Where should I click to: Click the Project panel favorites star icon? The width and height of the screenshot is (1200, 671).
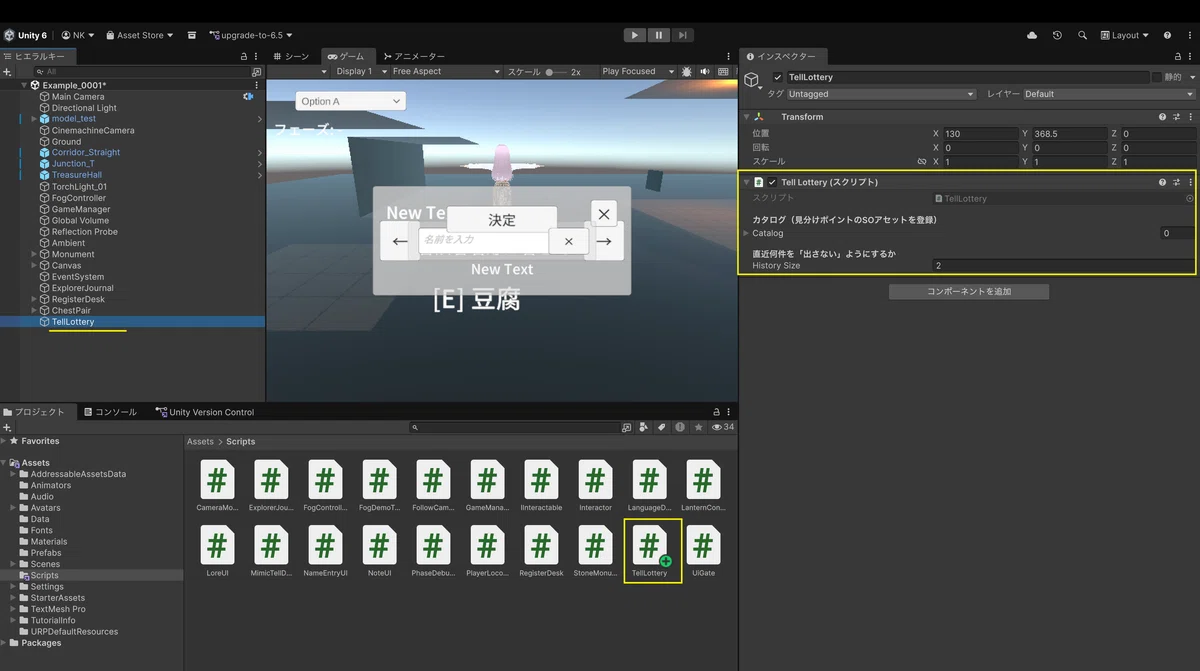click(x=697, y=427)
